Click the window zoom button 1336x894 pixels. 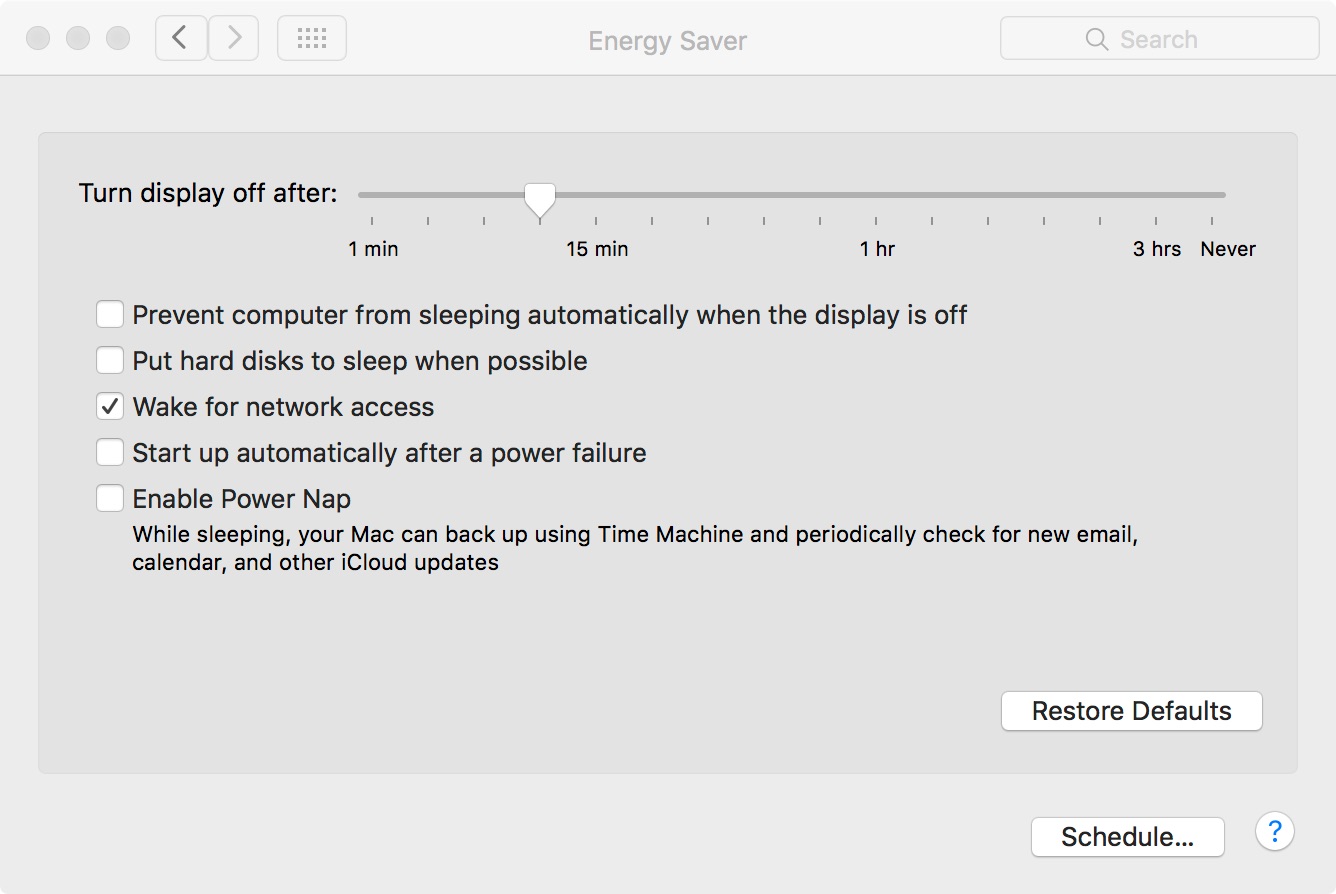(x=118, y=38)
